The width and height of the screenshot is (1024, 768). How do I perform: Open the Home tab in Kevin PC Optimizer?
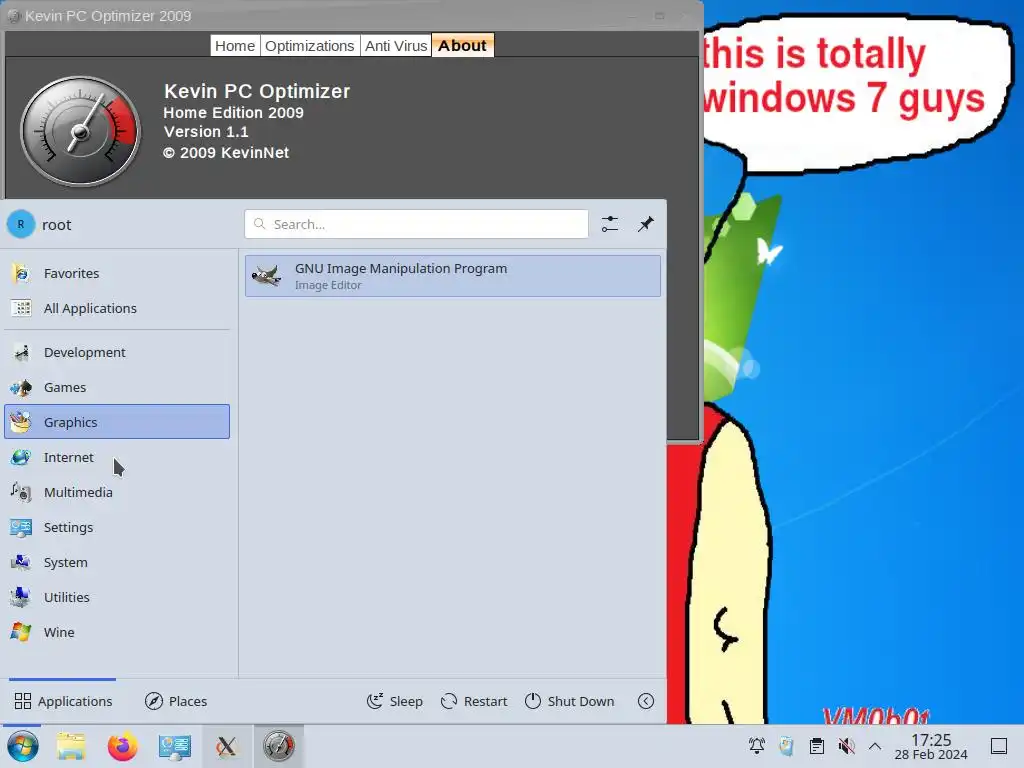(x=234, y=46)
